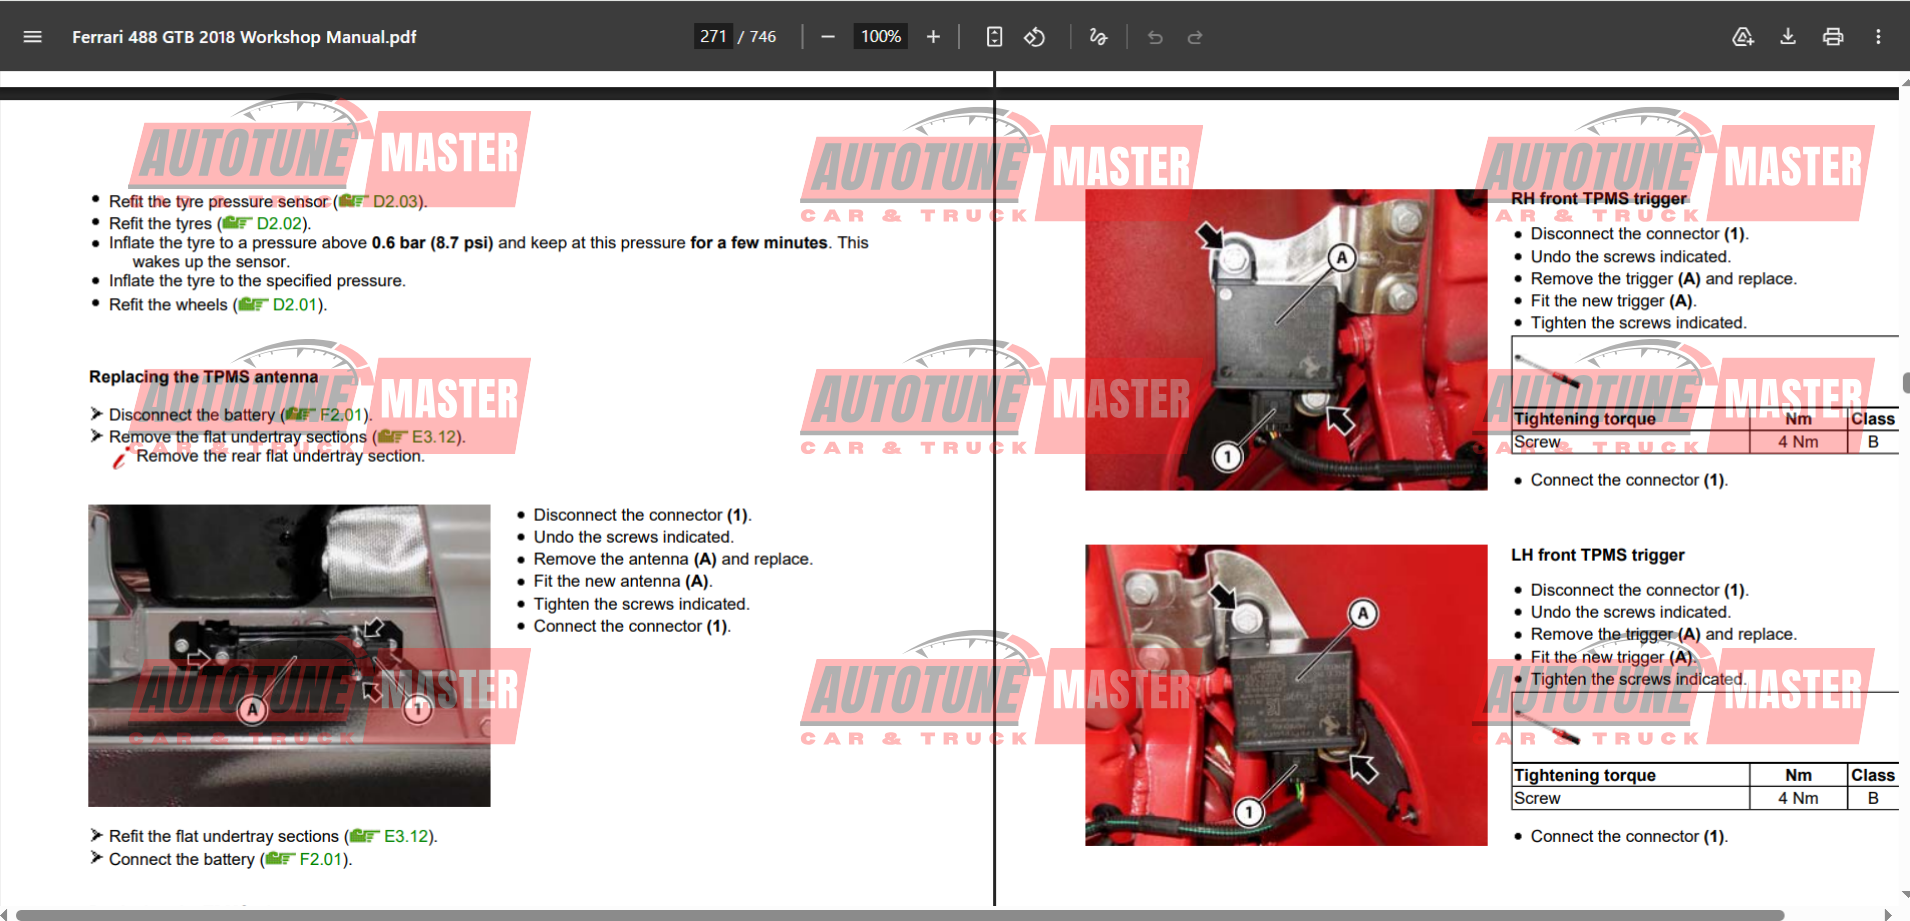1910x921 pixels.
Task: Click '4 Nm' in the RH trigger torque table
Action: tap(1798, 442)
